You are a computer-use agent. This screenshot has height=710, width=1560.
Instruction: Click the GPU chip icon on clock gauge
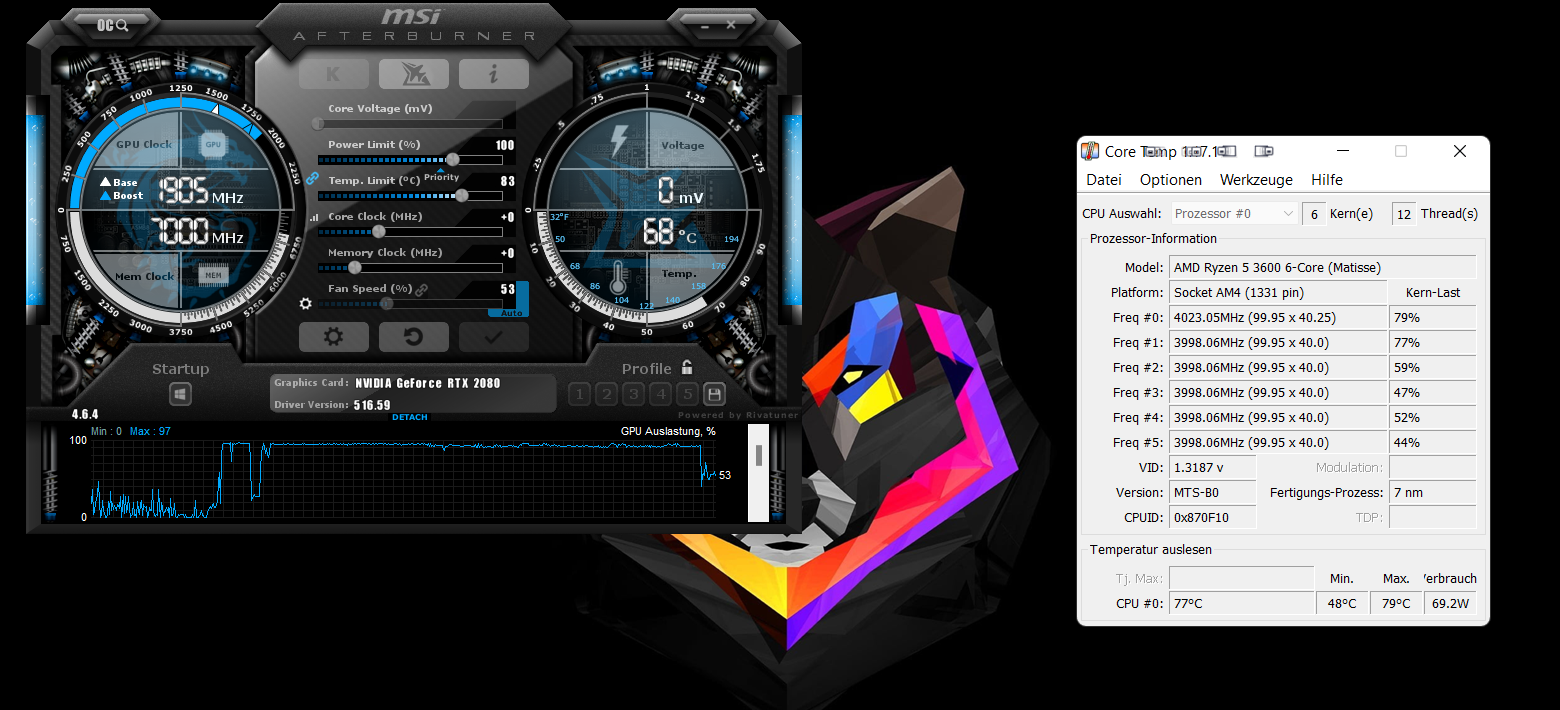tap(212, 145)
